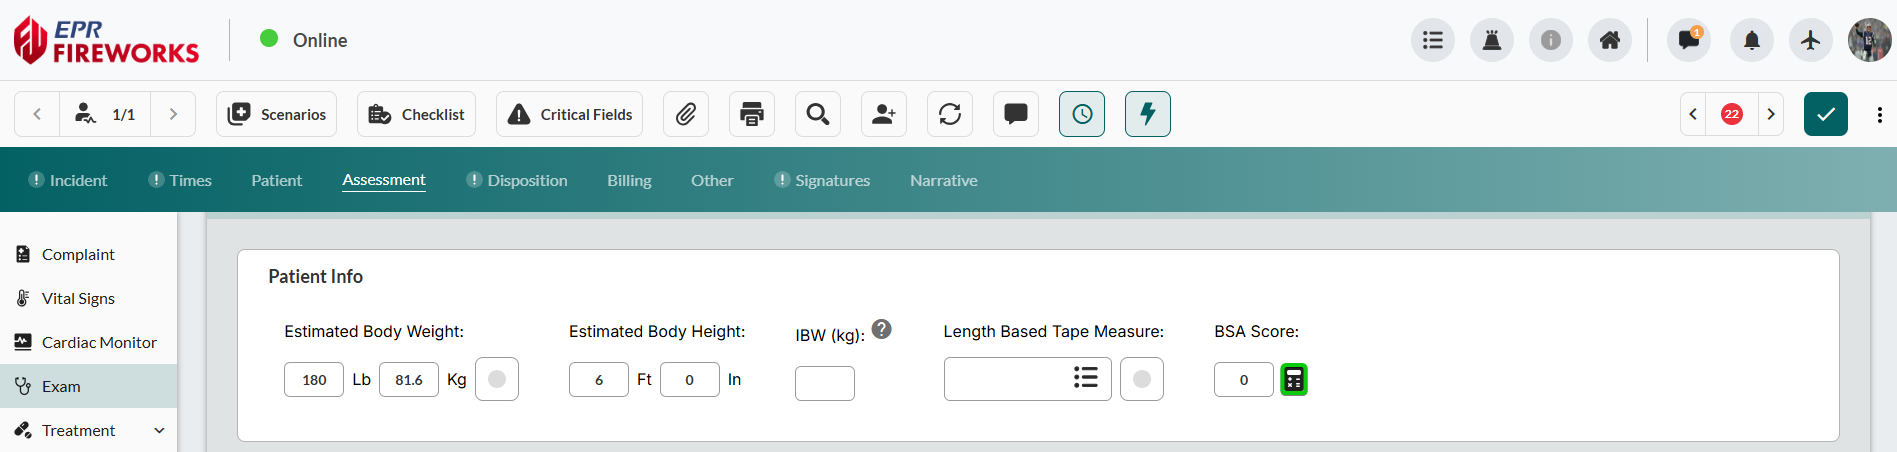
Task: Click the IBW help question mark
Action: tap(881, 329)
